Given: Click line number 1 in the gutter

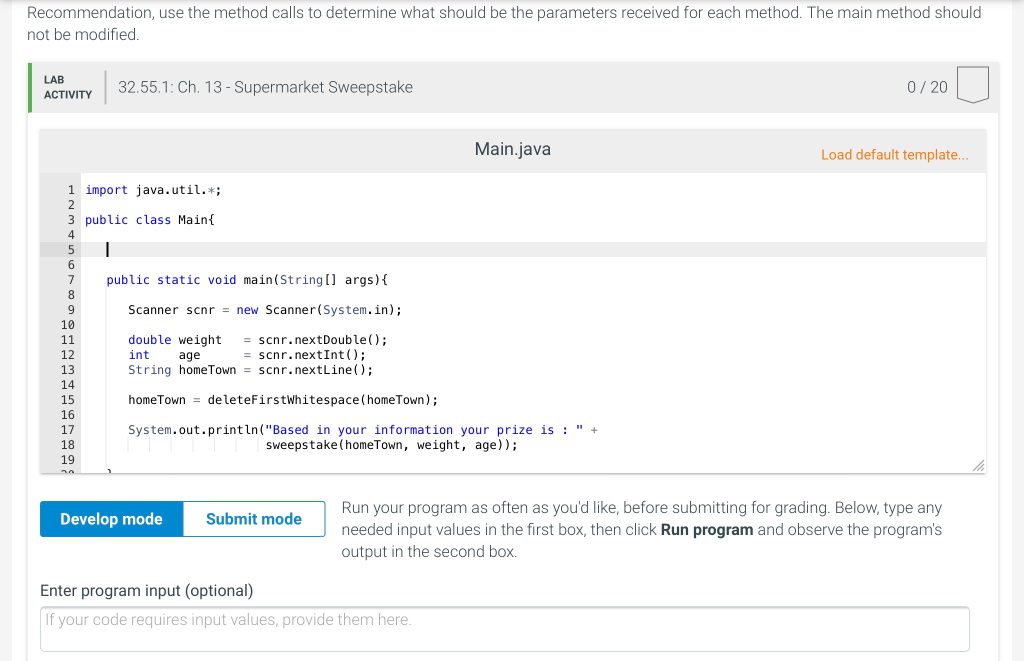Looking at the screenshot, I should (x=70, y=190).
